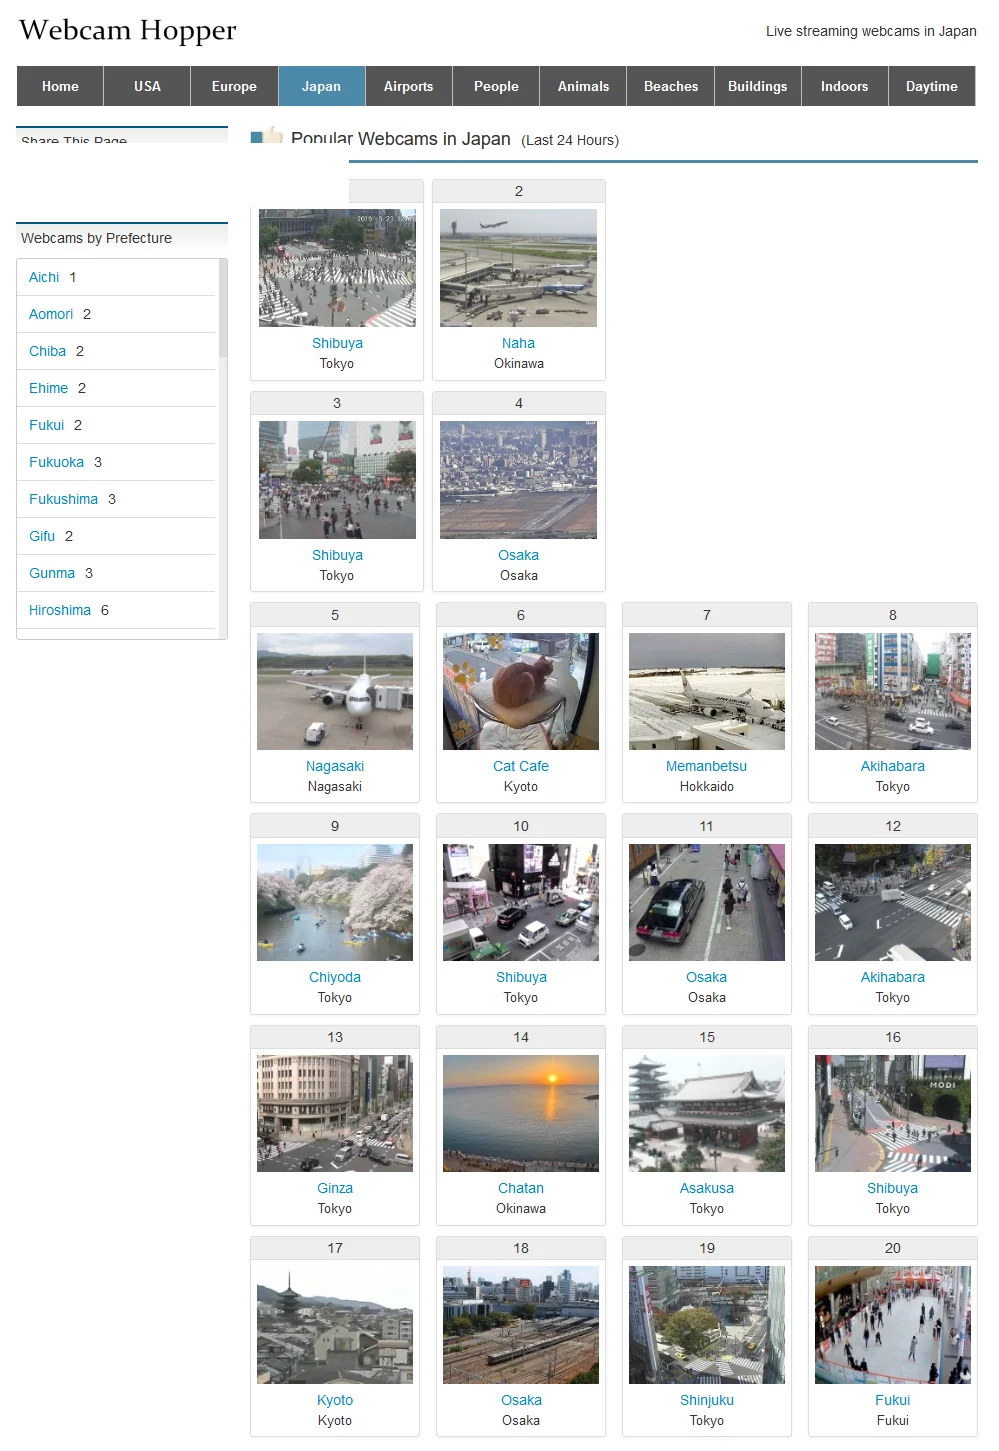This screenshot has height=1451, width=999.
Task: View the number 12 Akihabara intersection thumbnail
Action: click(893, 902)
